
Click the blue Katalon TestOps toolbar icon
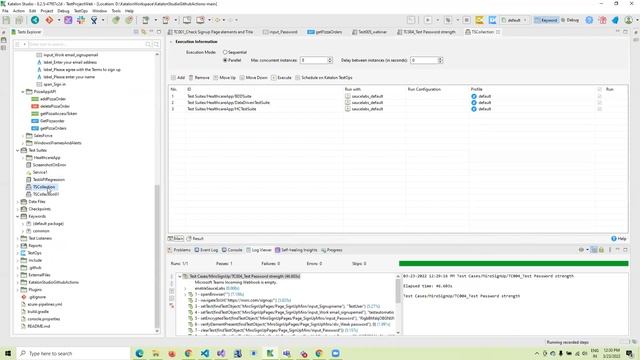point(35,20)
